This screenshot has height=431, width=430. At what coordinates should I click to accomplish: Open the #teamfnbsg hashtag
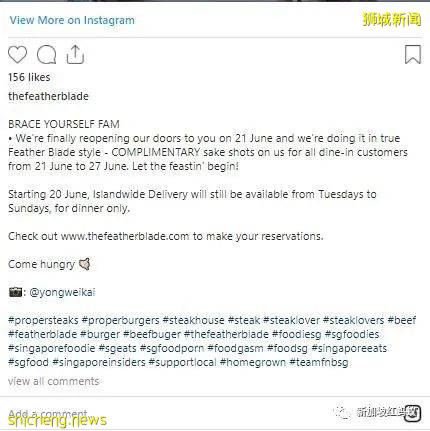(x=319, y=362)
